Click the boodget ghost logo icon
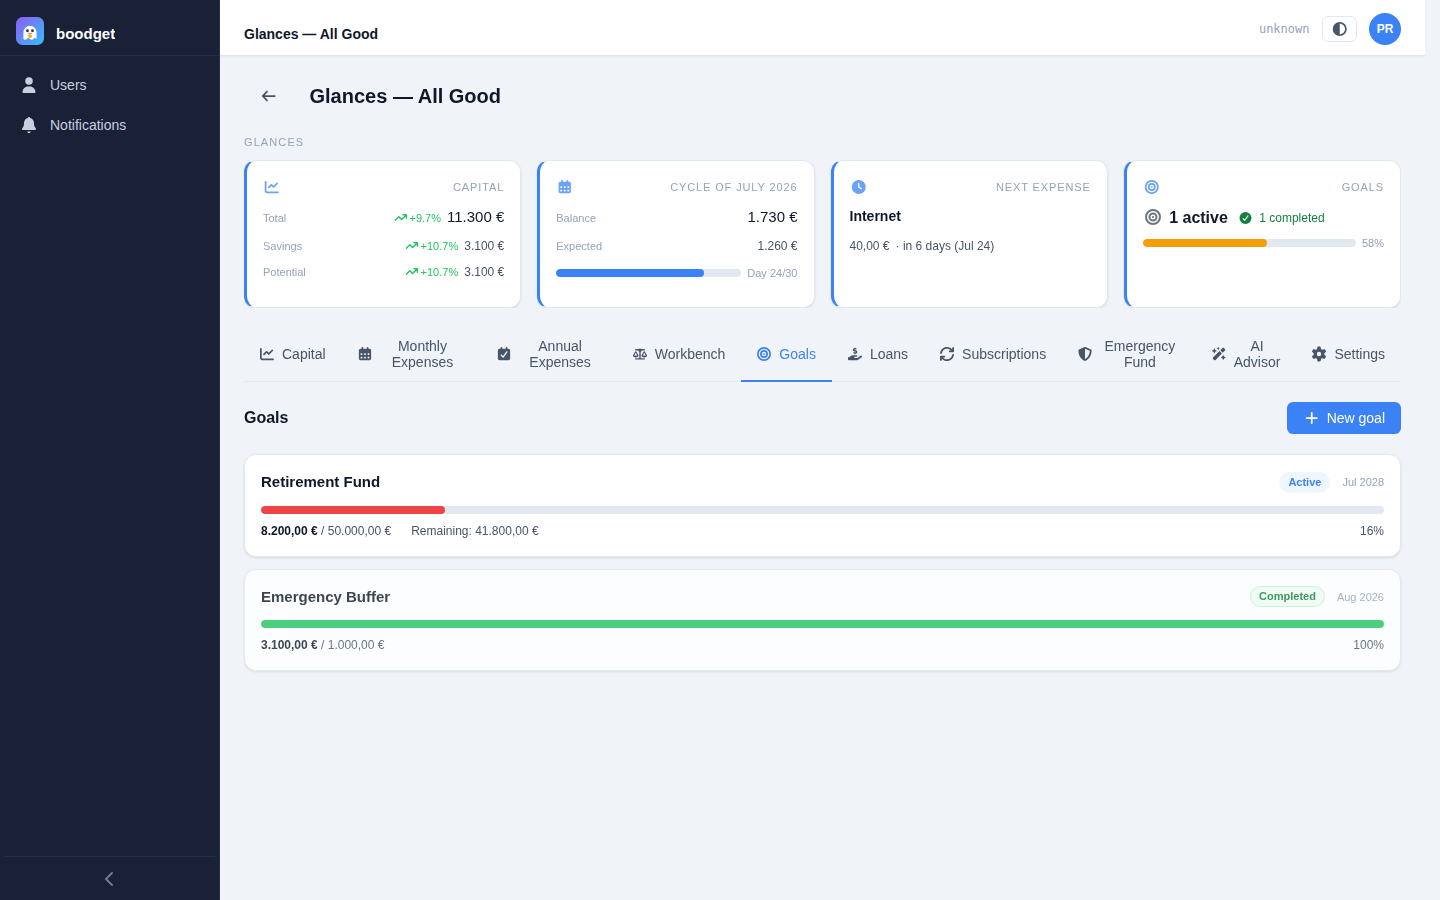The width and height of the screenshot is (1440, 900). [30, 31]
